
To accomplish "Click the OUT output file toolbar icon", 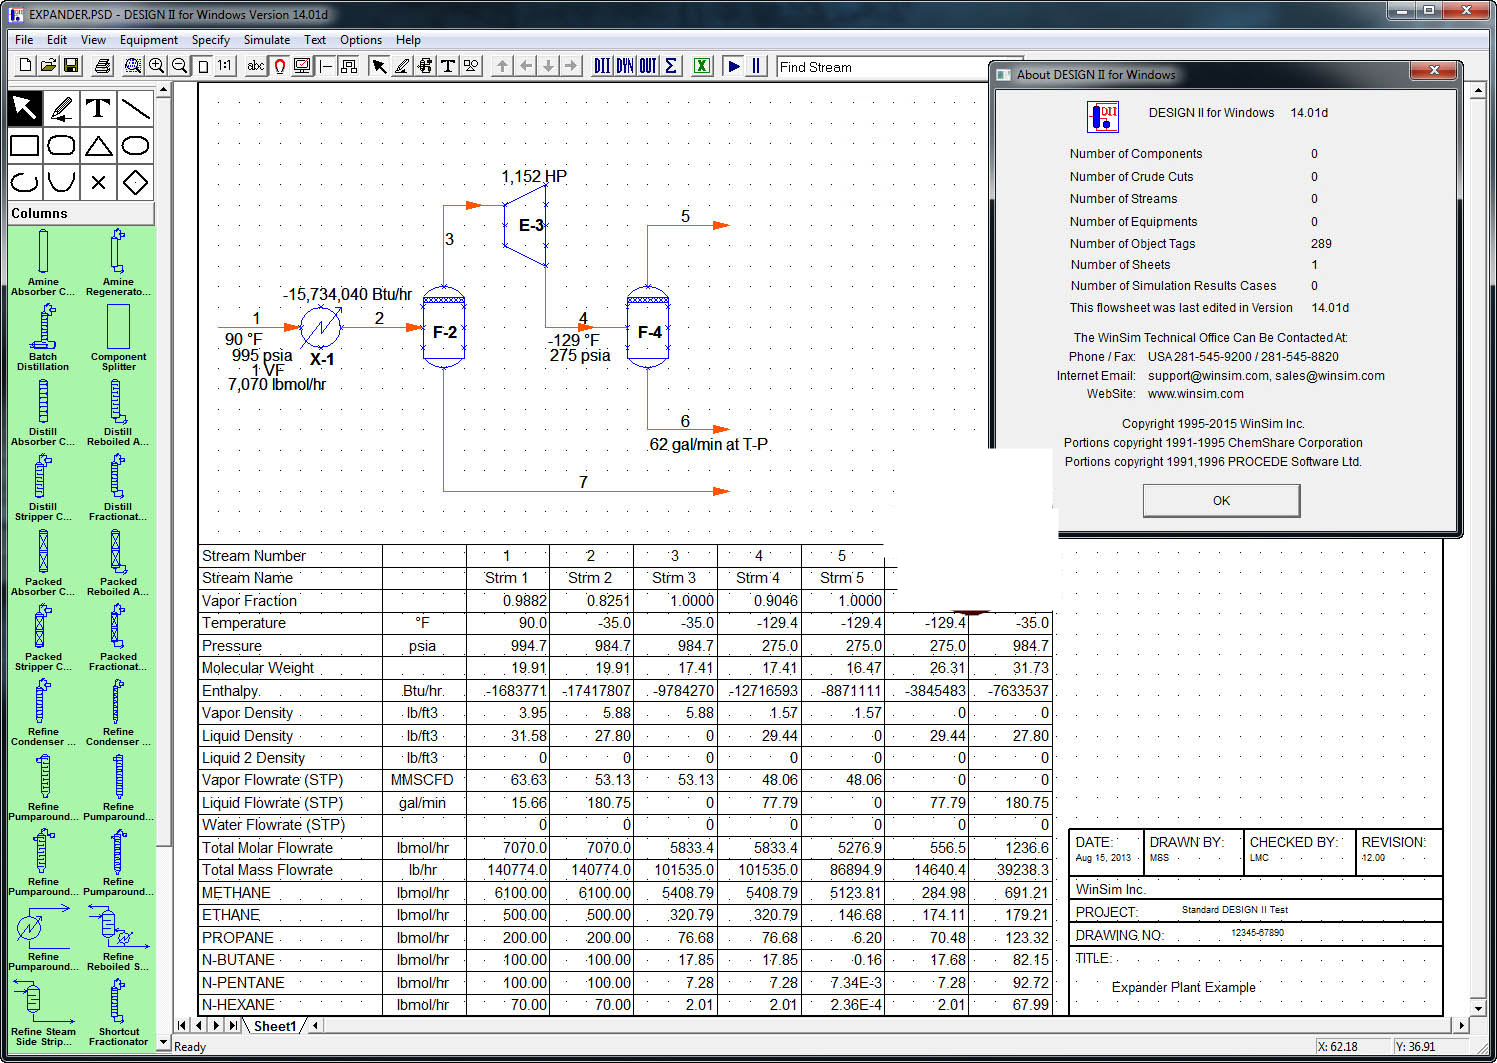I will coord(648,66).
